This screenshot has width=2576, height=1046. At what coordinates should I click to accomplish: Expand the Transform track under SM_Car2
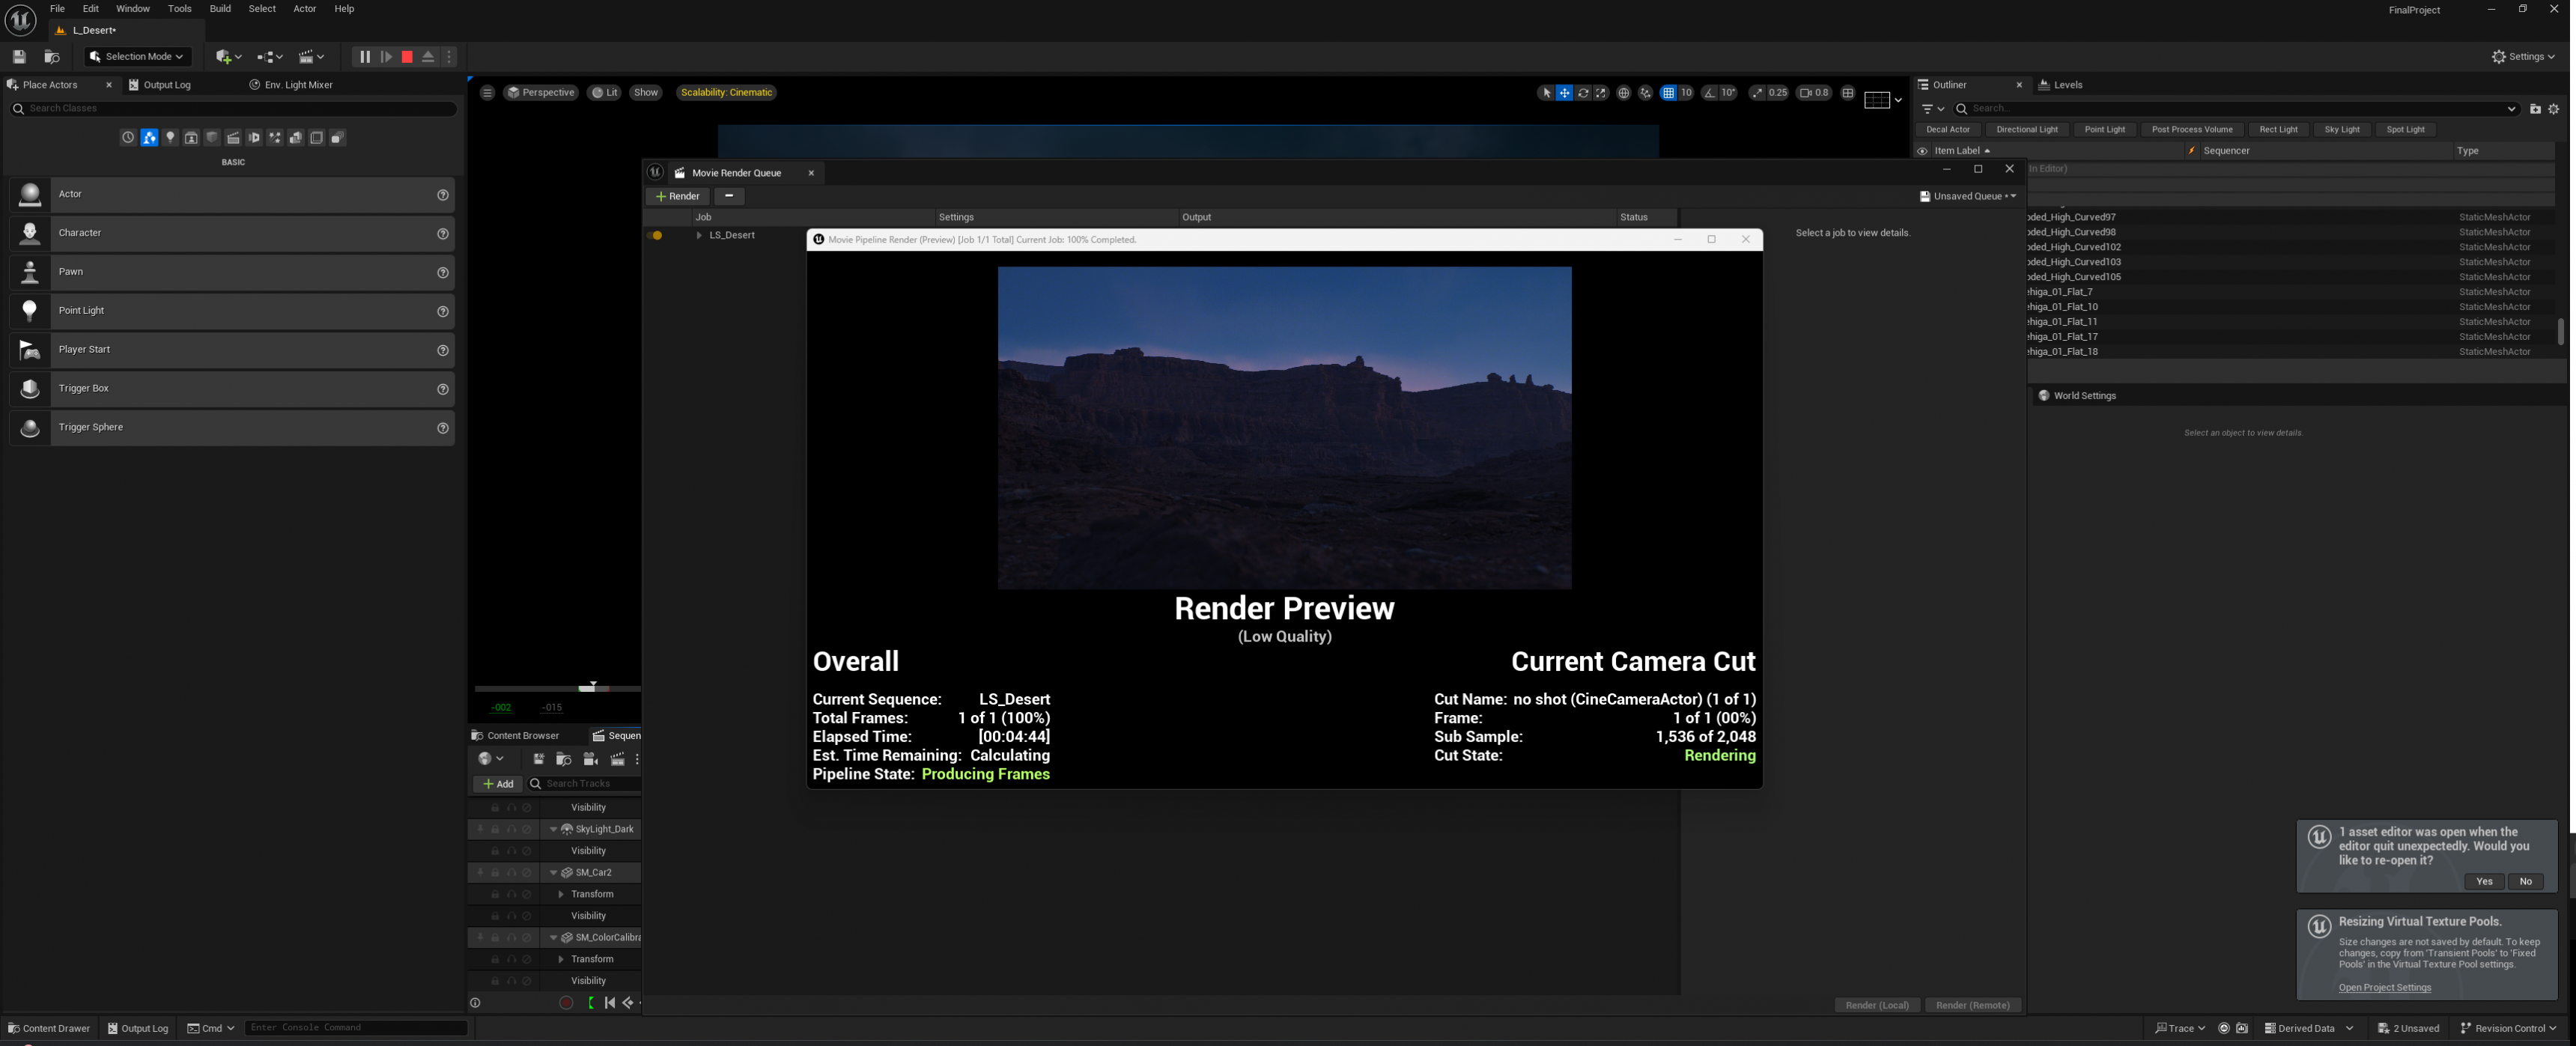[x=561, y=895]
